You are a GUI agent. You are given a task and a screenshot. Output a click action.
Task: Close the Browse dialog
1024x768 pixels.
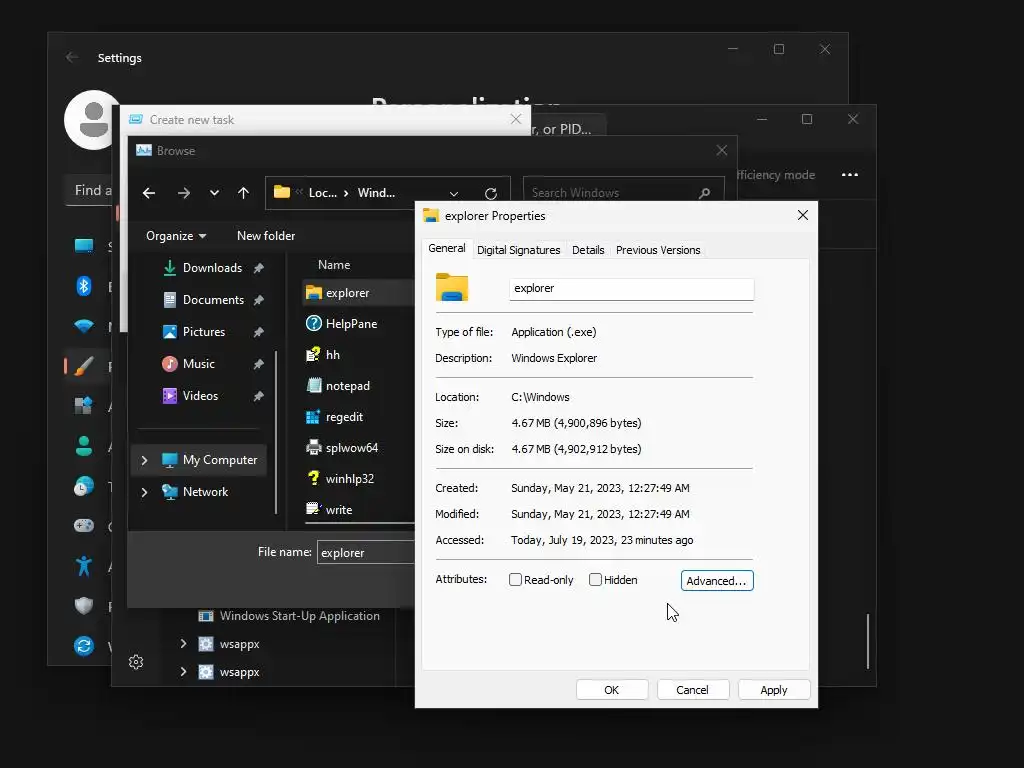722,150
